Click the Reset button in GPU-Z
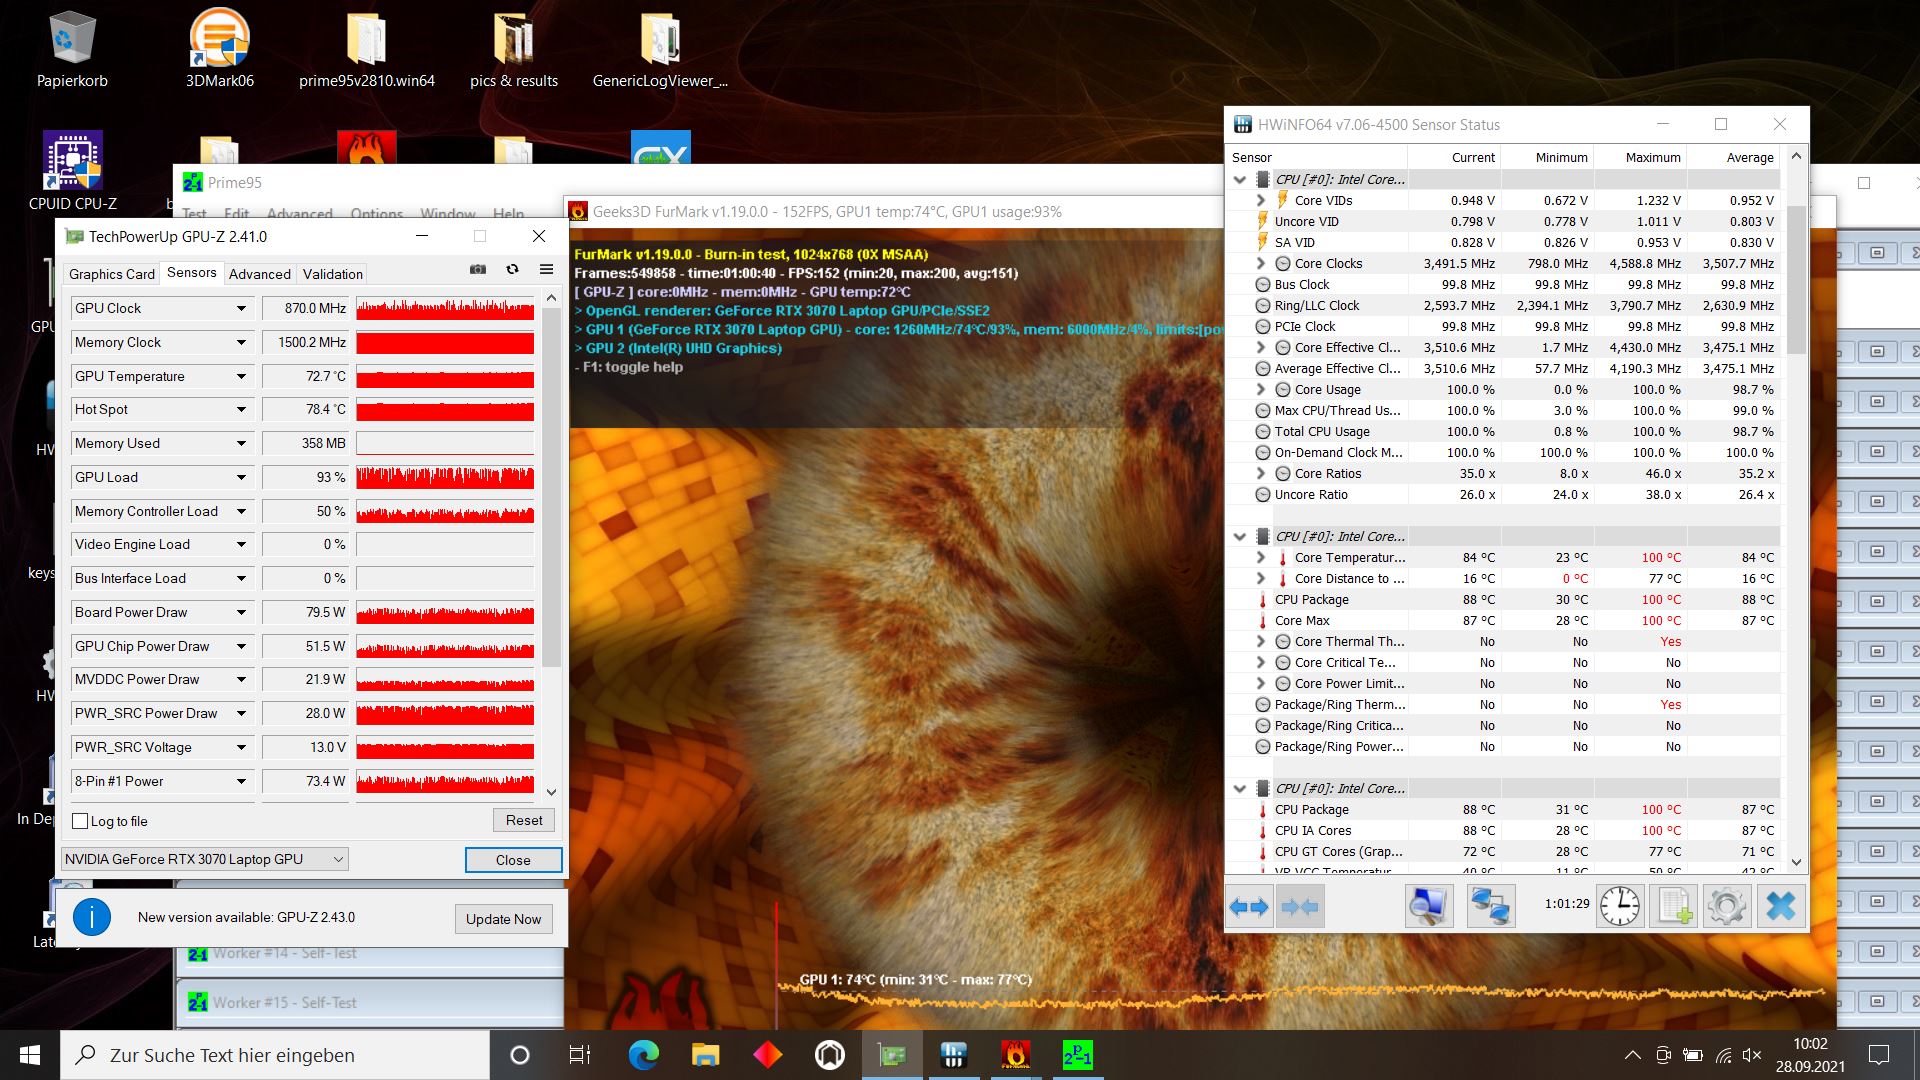This screenshot has height=1080, width=1920. (x=523, y=820)
